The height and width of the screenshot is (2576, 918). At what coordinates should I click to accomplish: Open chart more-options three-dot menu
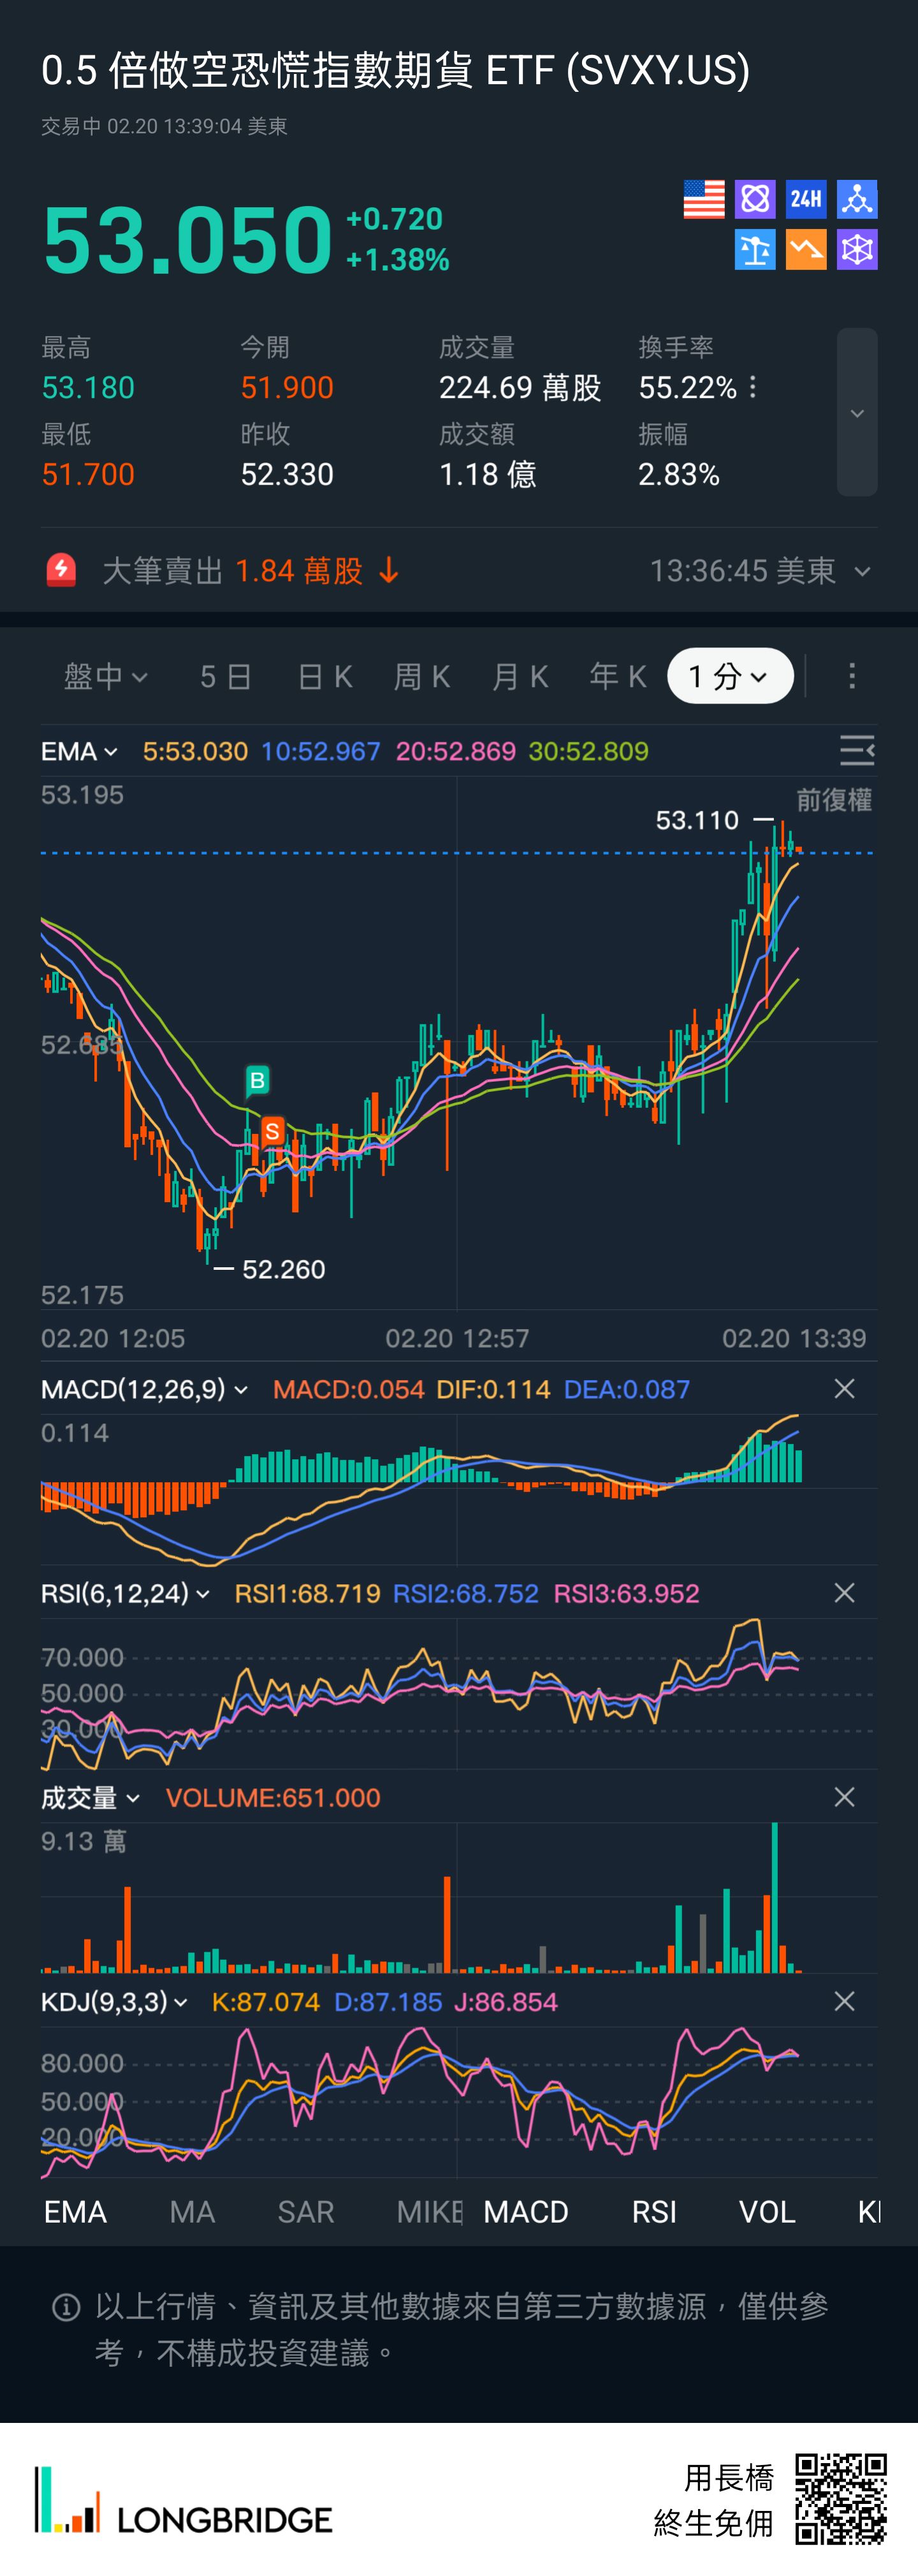[852, 676]
